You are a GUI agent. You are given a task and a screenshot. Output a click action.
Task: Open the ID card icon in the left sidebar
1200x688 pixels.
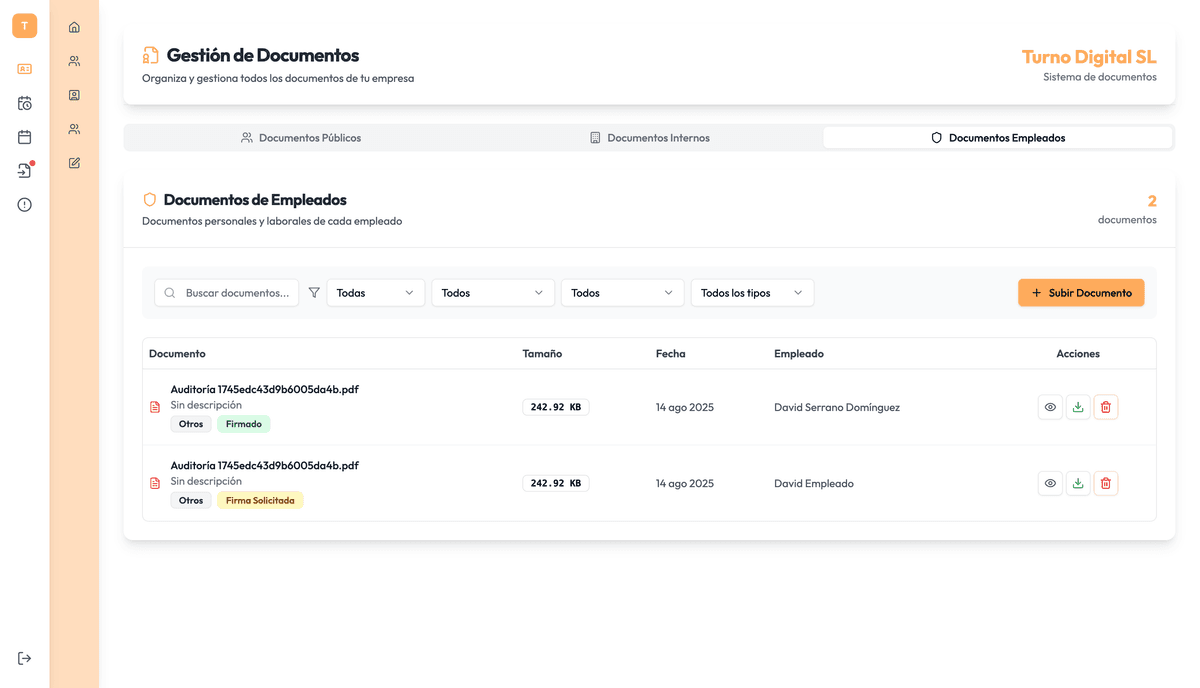25,69
